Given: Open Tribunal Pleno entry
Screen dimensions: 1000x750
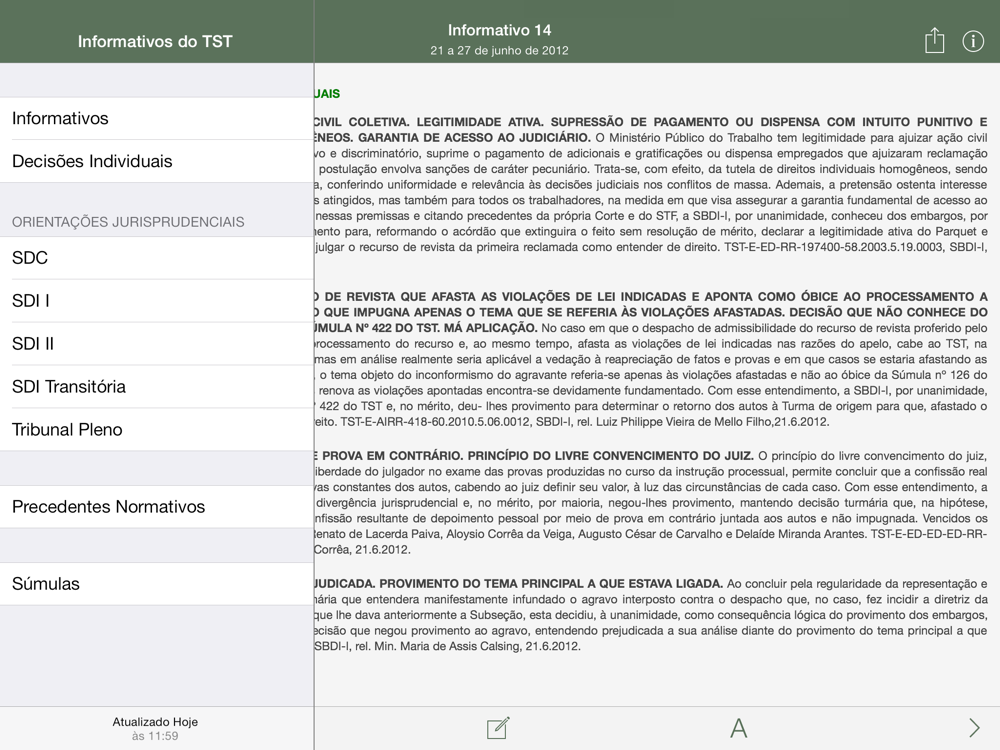Looking at the screenshot, I should (x=157, y=429).
